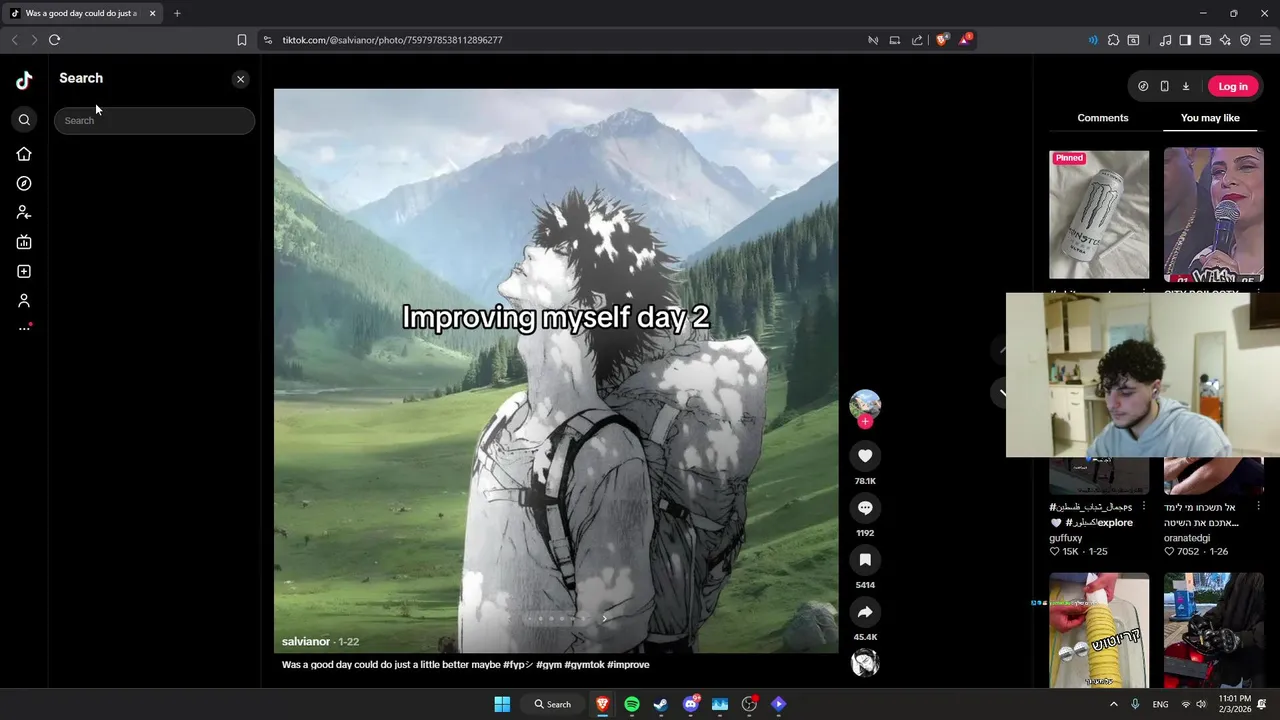This screenshot has width=1280, height=720.
Task: Expand the system tray hidden icons chevron
Action: 1113,704
